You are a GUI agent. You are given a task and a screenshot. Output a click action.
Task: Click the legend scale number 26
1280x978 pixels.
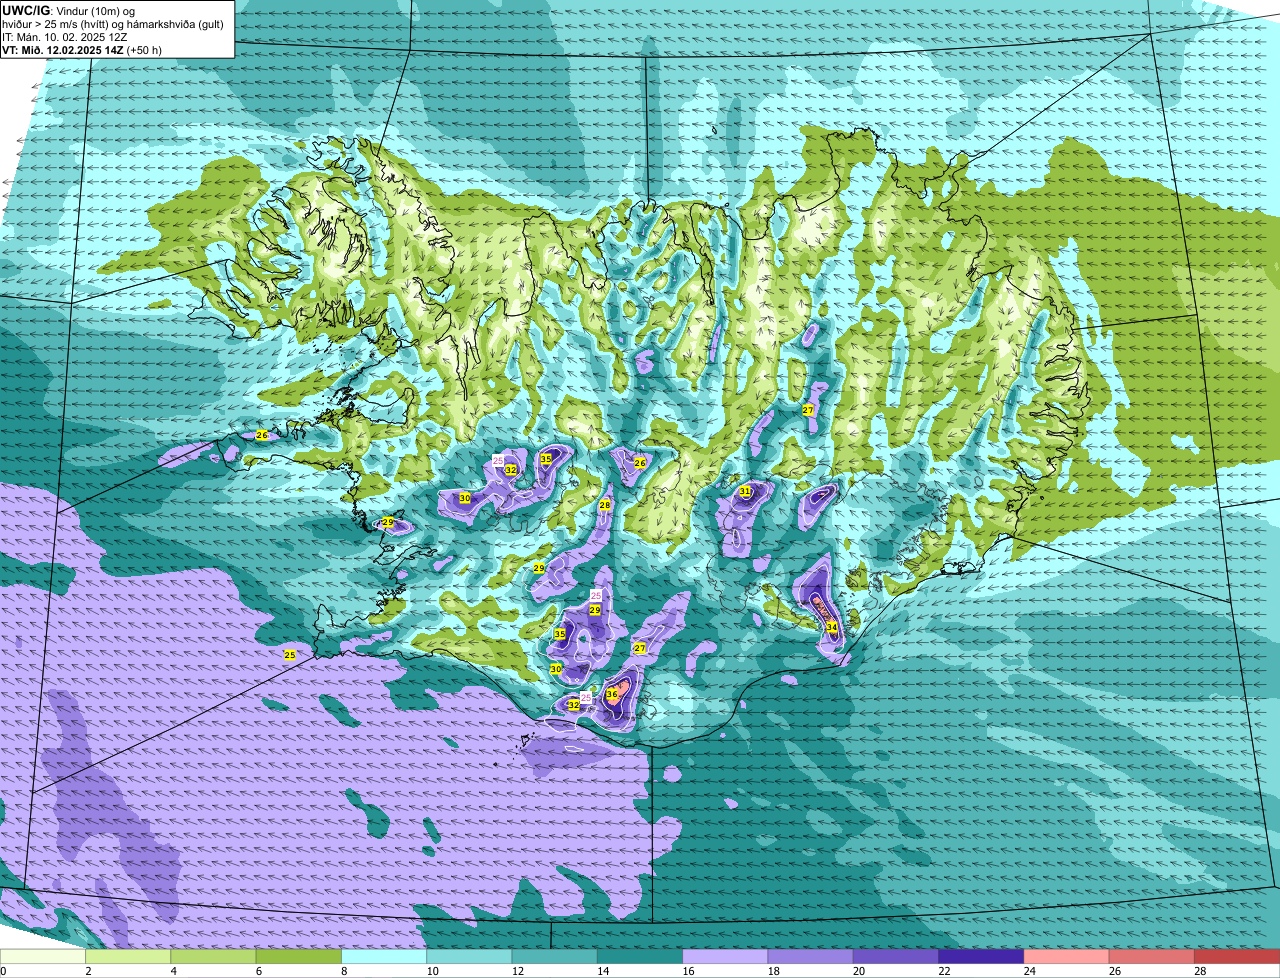tap(1114, 971)
